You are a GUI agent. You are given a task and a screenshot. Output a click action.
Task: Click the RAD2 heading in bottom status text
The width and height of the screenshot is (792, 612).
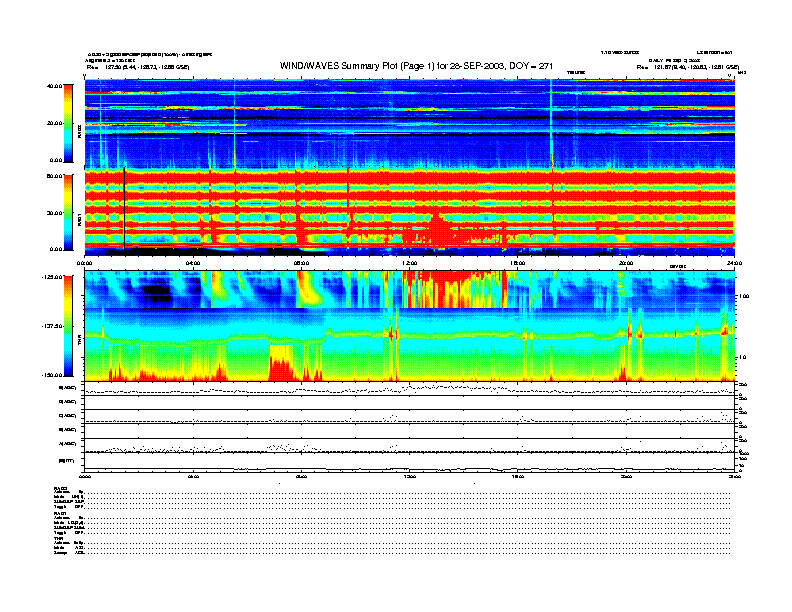point(60,487)
